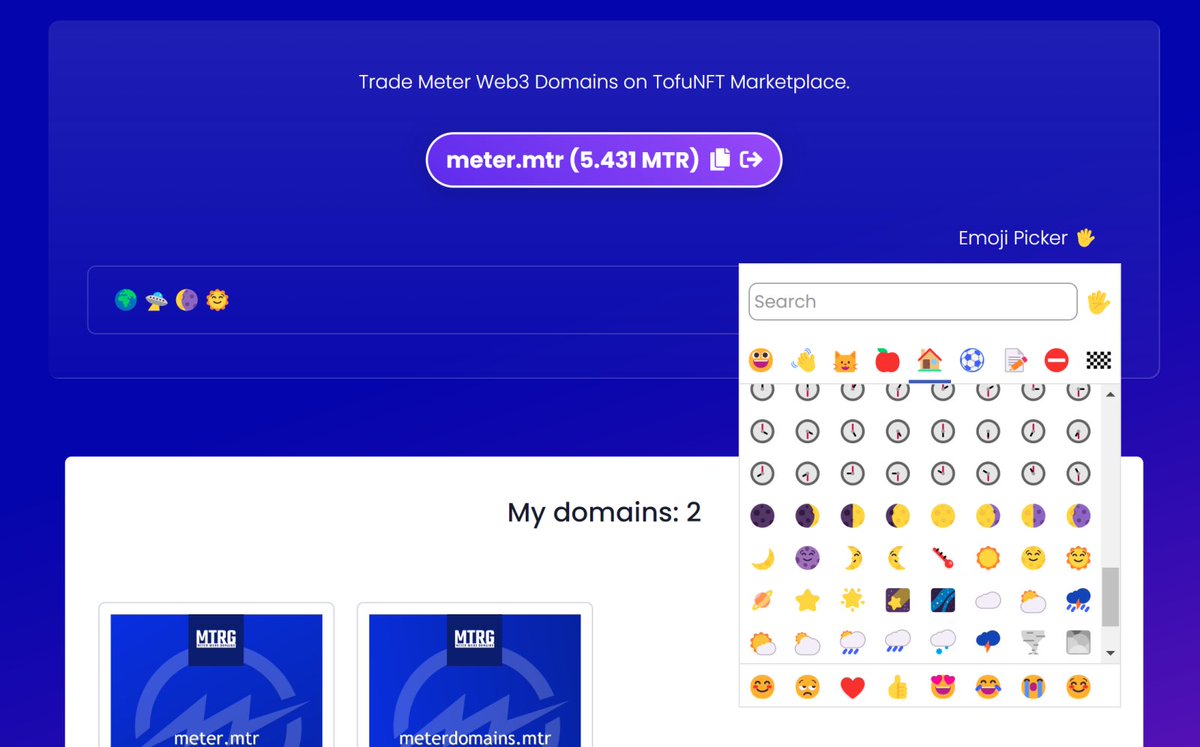
Task: Pick the waning gibbous moon emoji
Action: (988, 516)
